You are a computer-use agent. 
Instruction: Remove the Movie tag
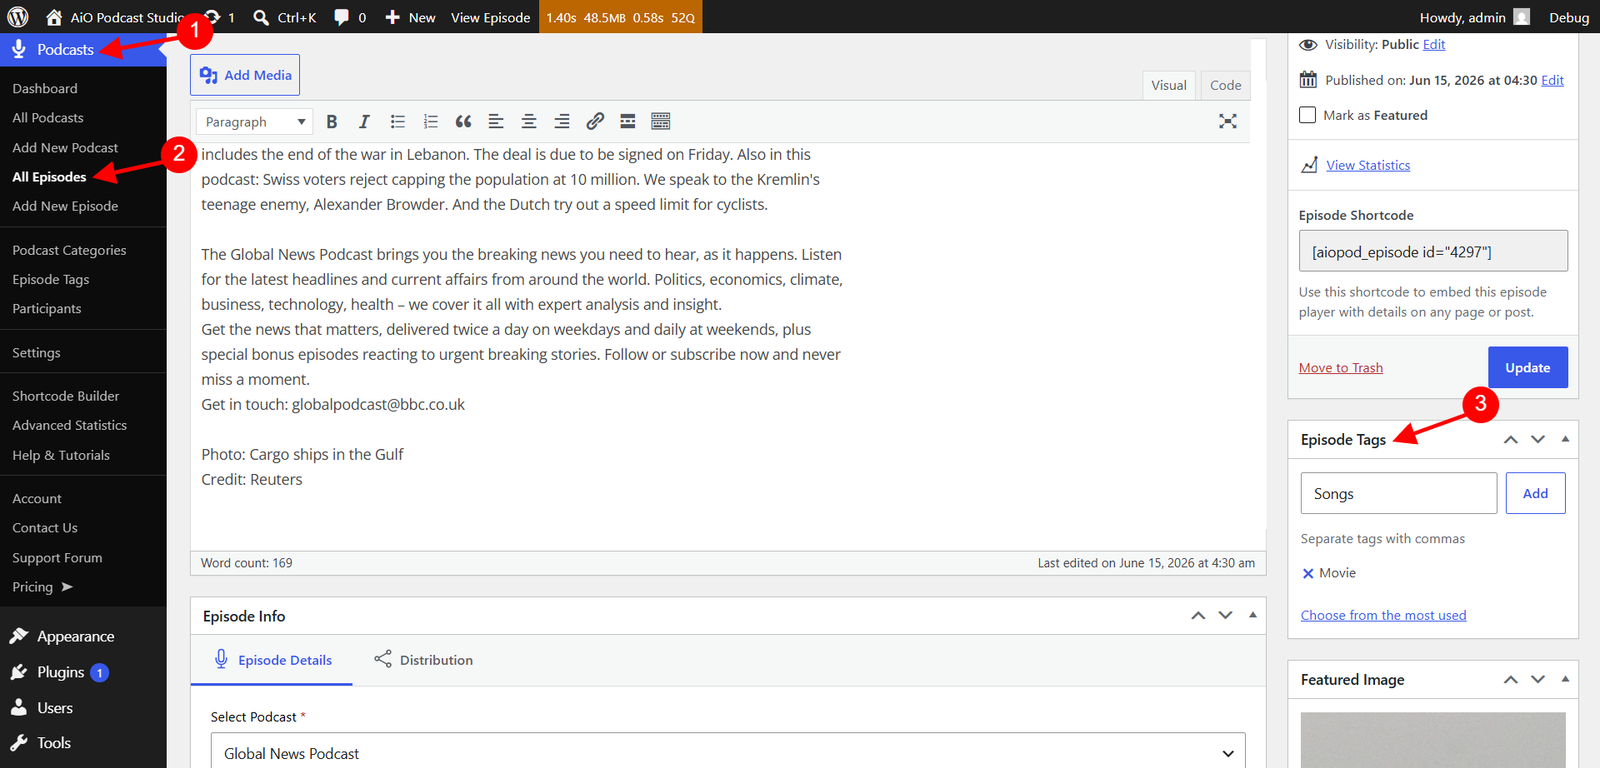[x=1308, y=573]
